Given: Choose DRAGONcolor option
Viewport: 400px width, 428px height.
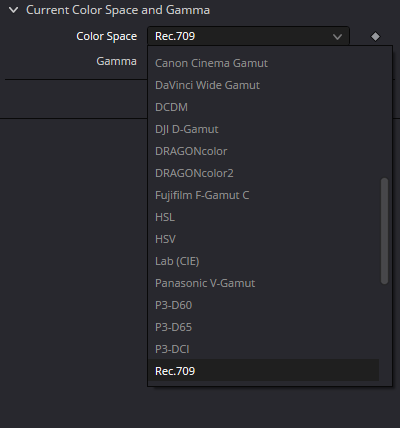Looking at the screenshot, I should [x=263, y=151].
